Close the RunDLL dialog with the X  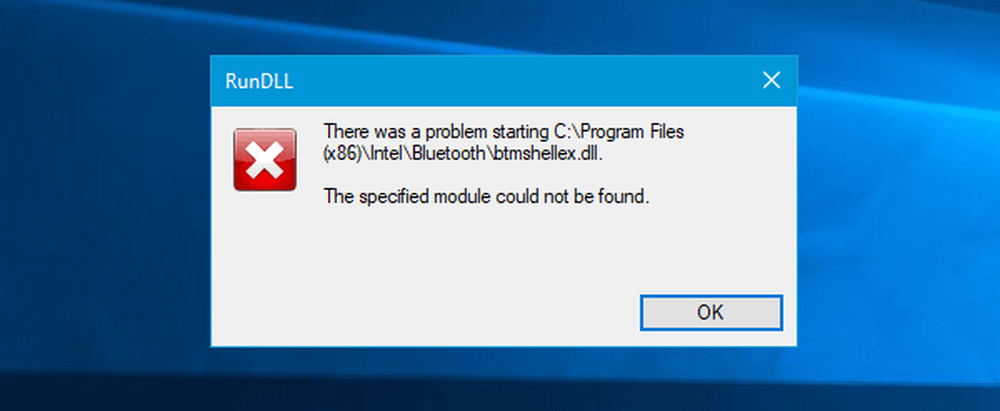tap(772, 80)
